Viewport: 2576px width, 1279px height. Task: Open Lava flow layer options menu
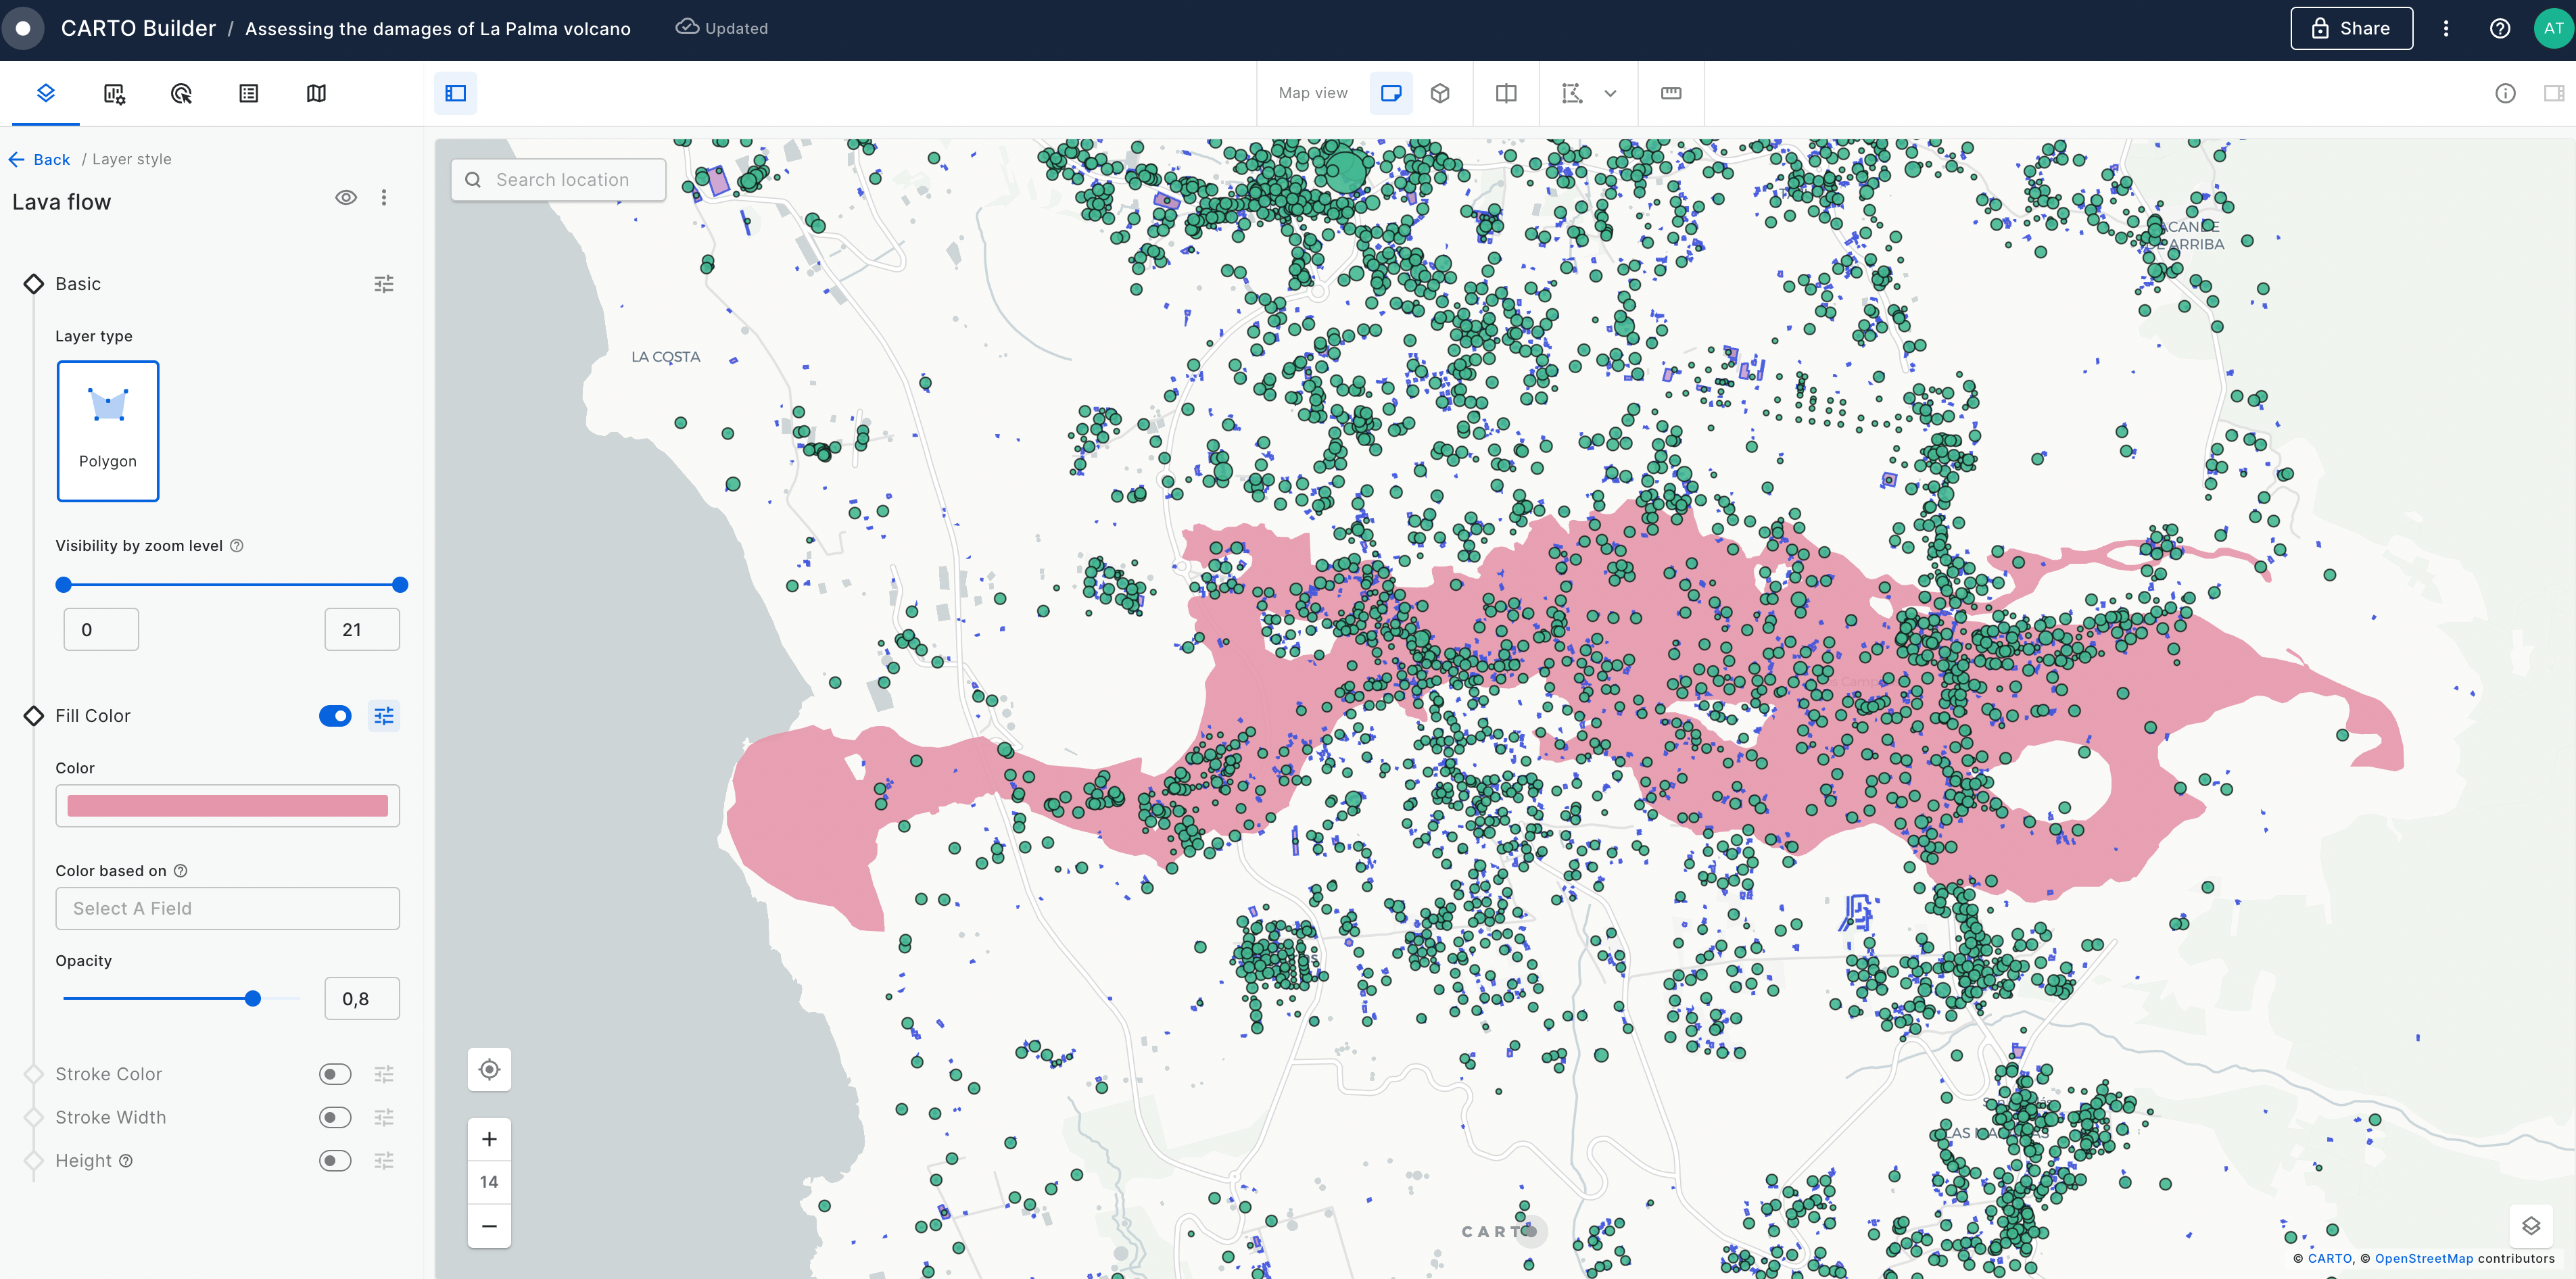pyautogui.click(x=384, y=197)
